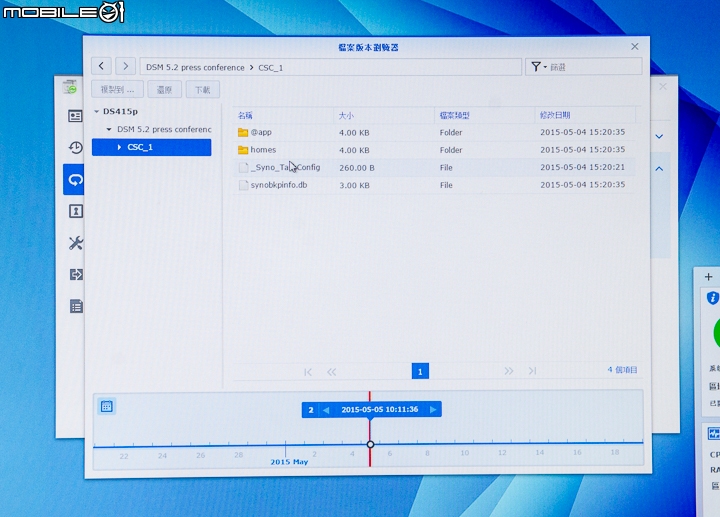
Task: Select the homes folder name
Action: [x=263, y=150]
